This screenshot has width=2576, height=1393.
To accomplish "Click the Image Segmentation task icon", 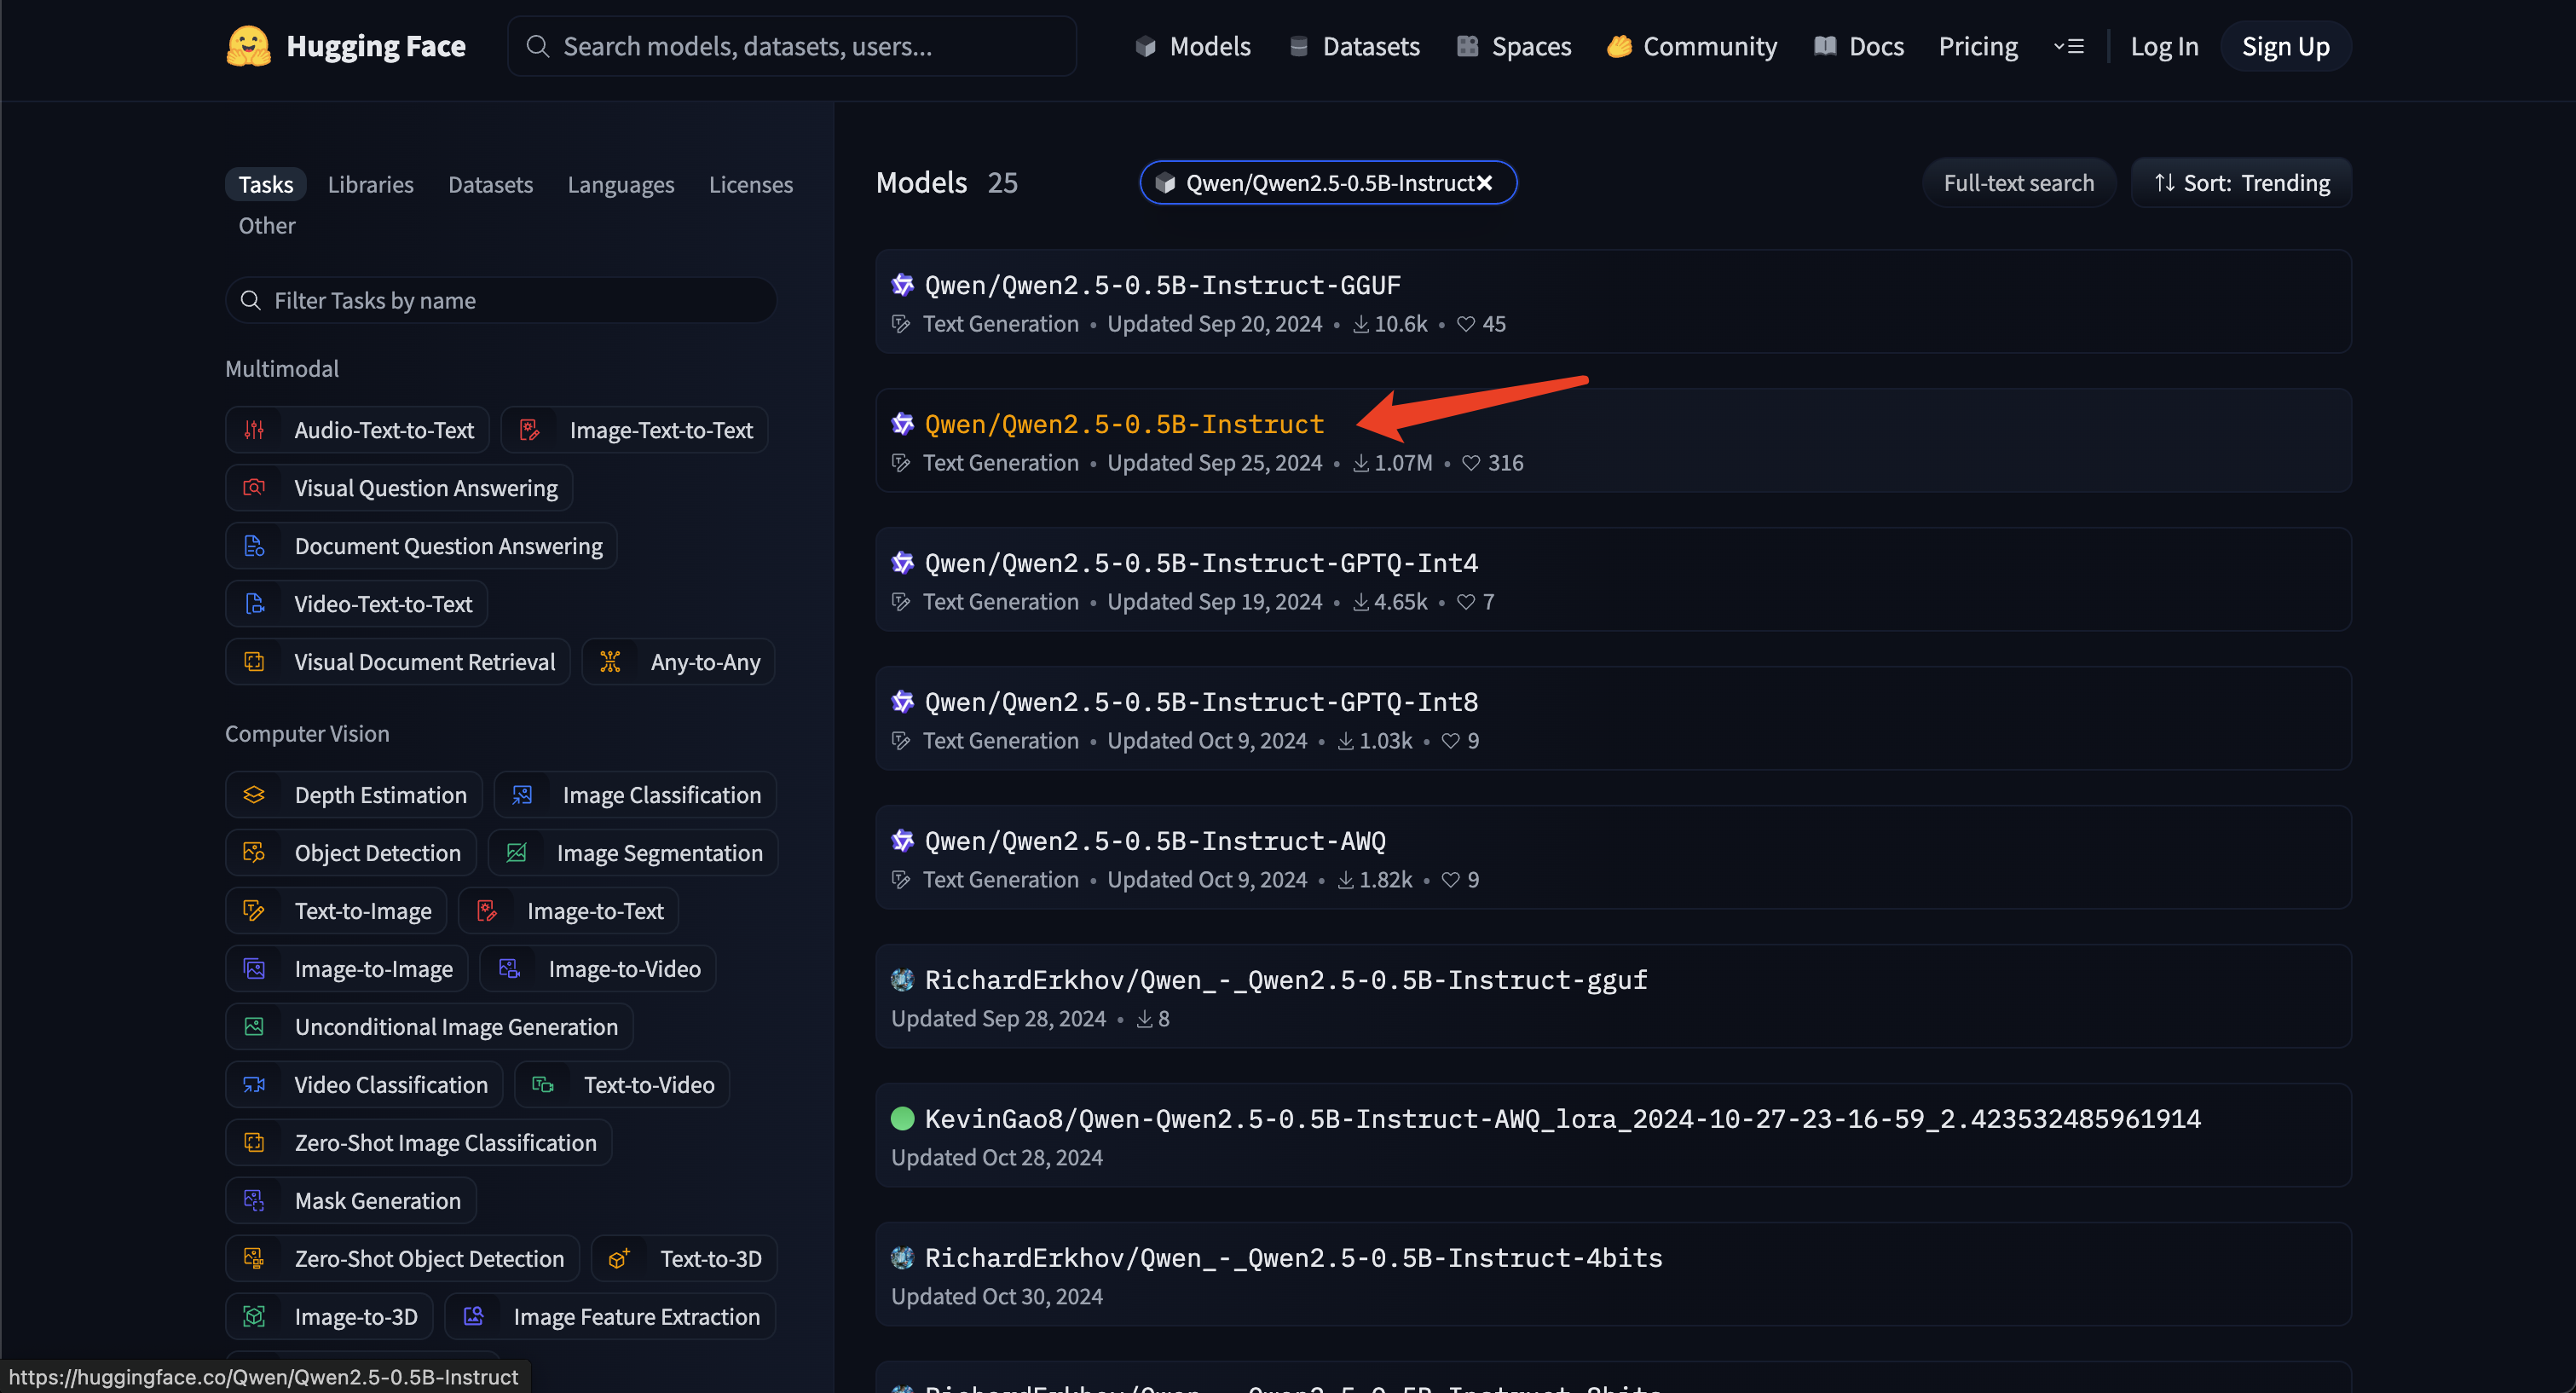I will click(x=516, y=853).
